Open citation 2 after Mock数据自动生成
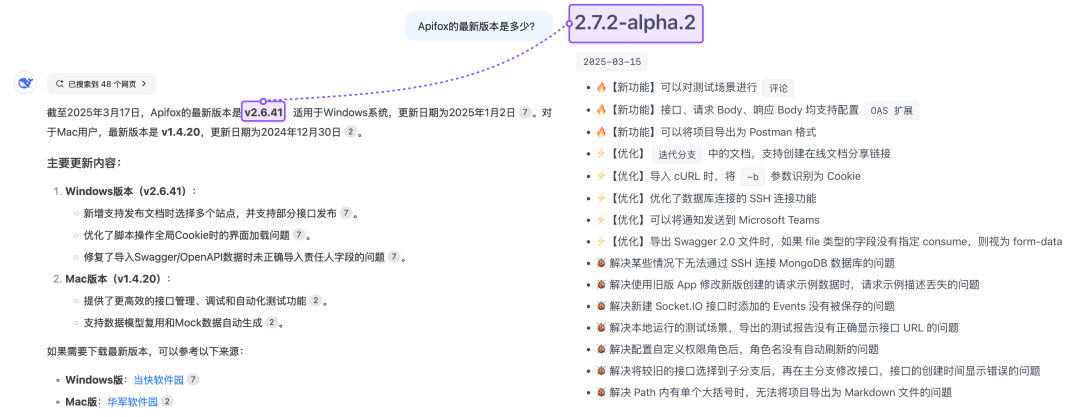1080x417 pixels. [272, 323]
